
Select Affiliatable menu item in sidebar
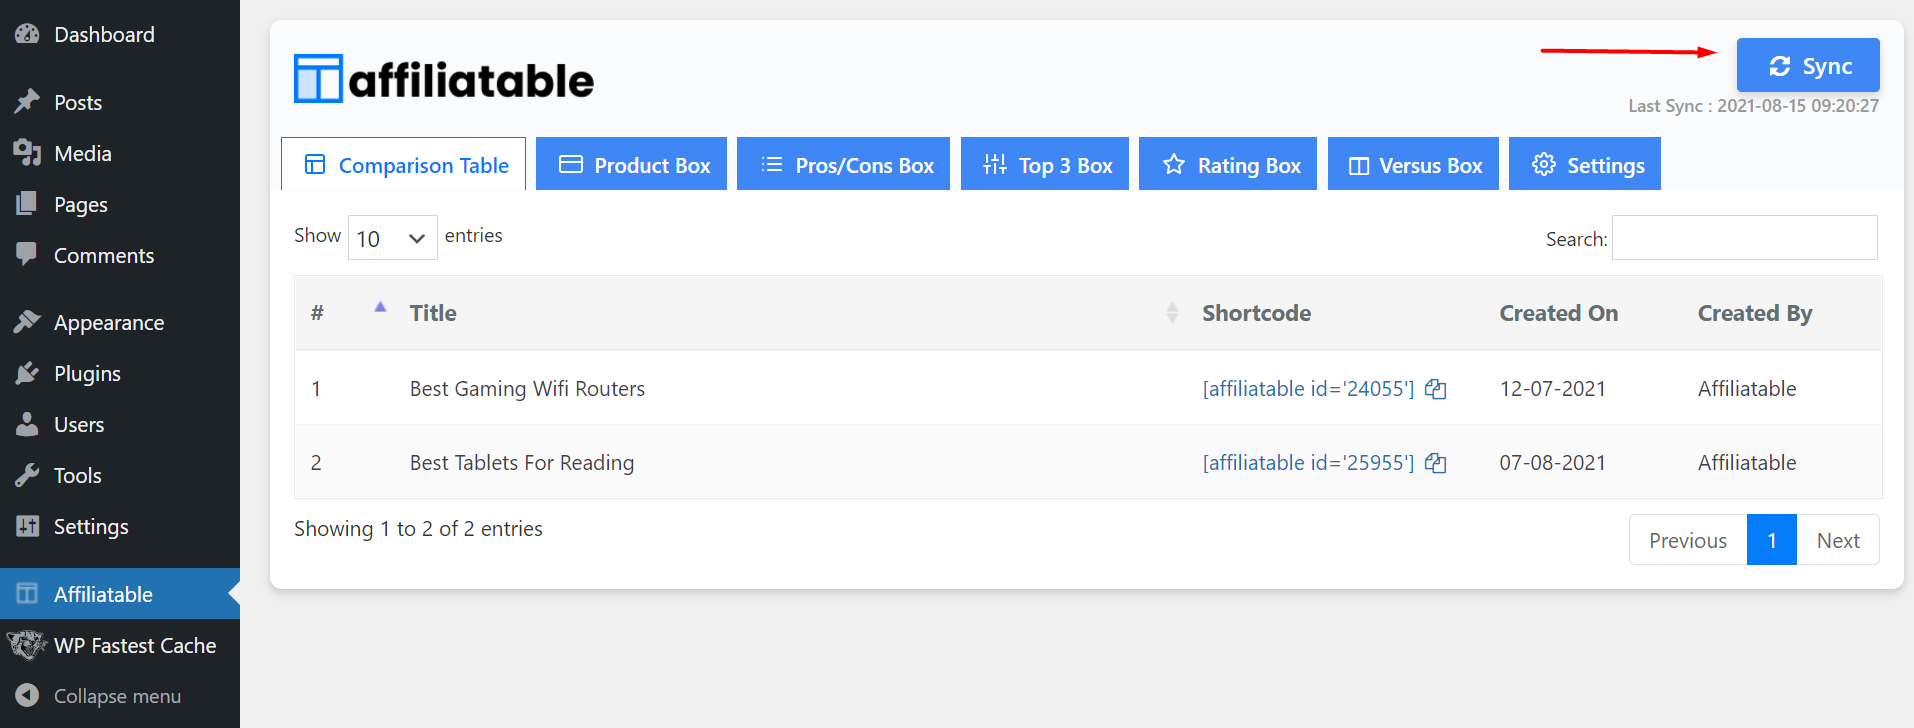pos(103,594)
